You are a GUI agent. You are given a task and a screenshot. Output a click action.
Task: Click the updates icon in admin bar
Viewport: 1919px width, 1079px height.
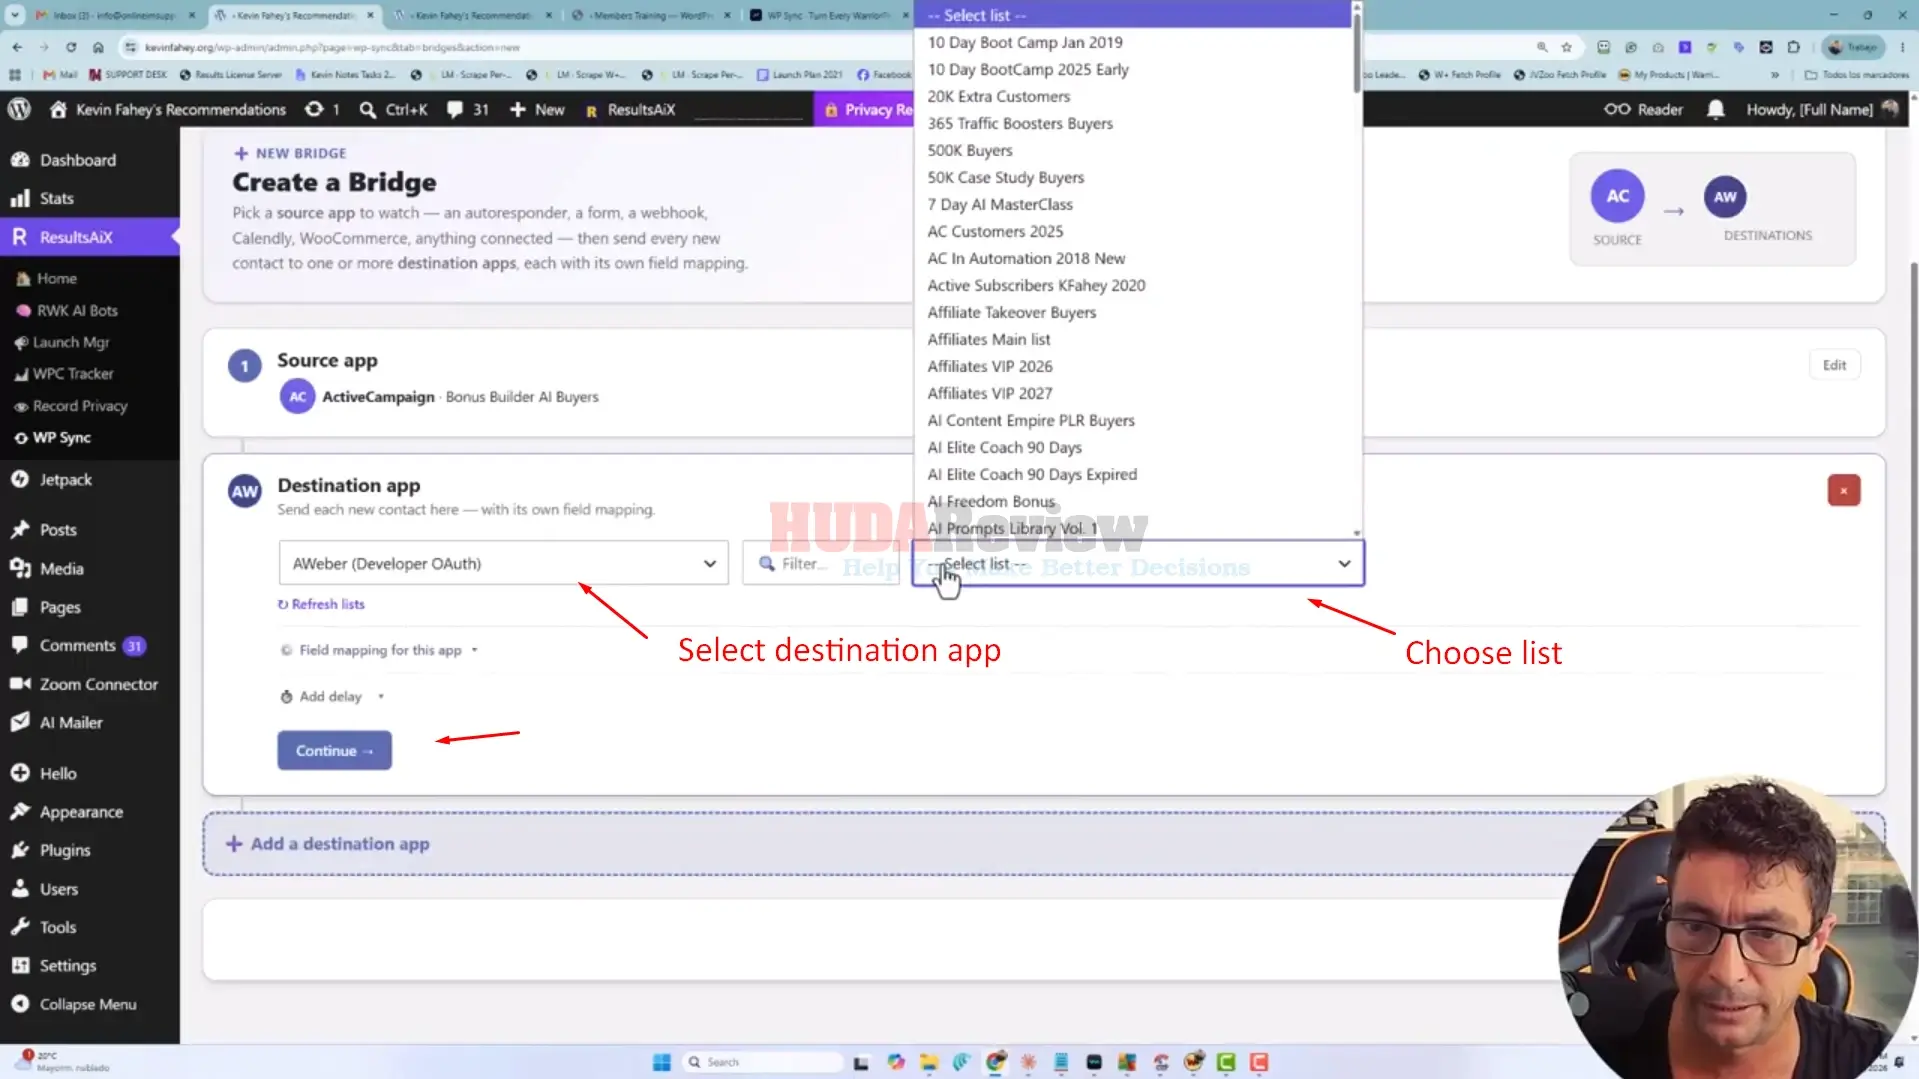pyautogui.click(x=314, y=109)
